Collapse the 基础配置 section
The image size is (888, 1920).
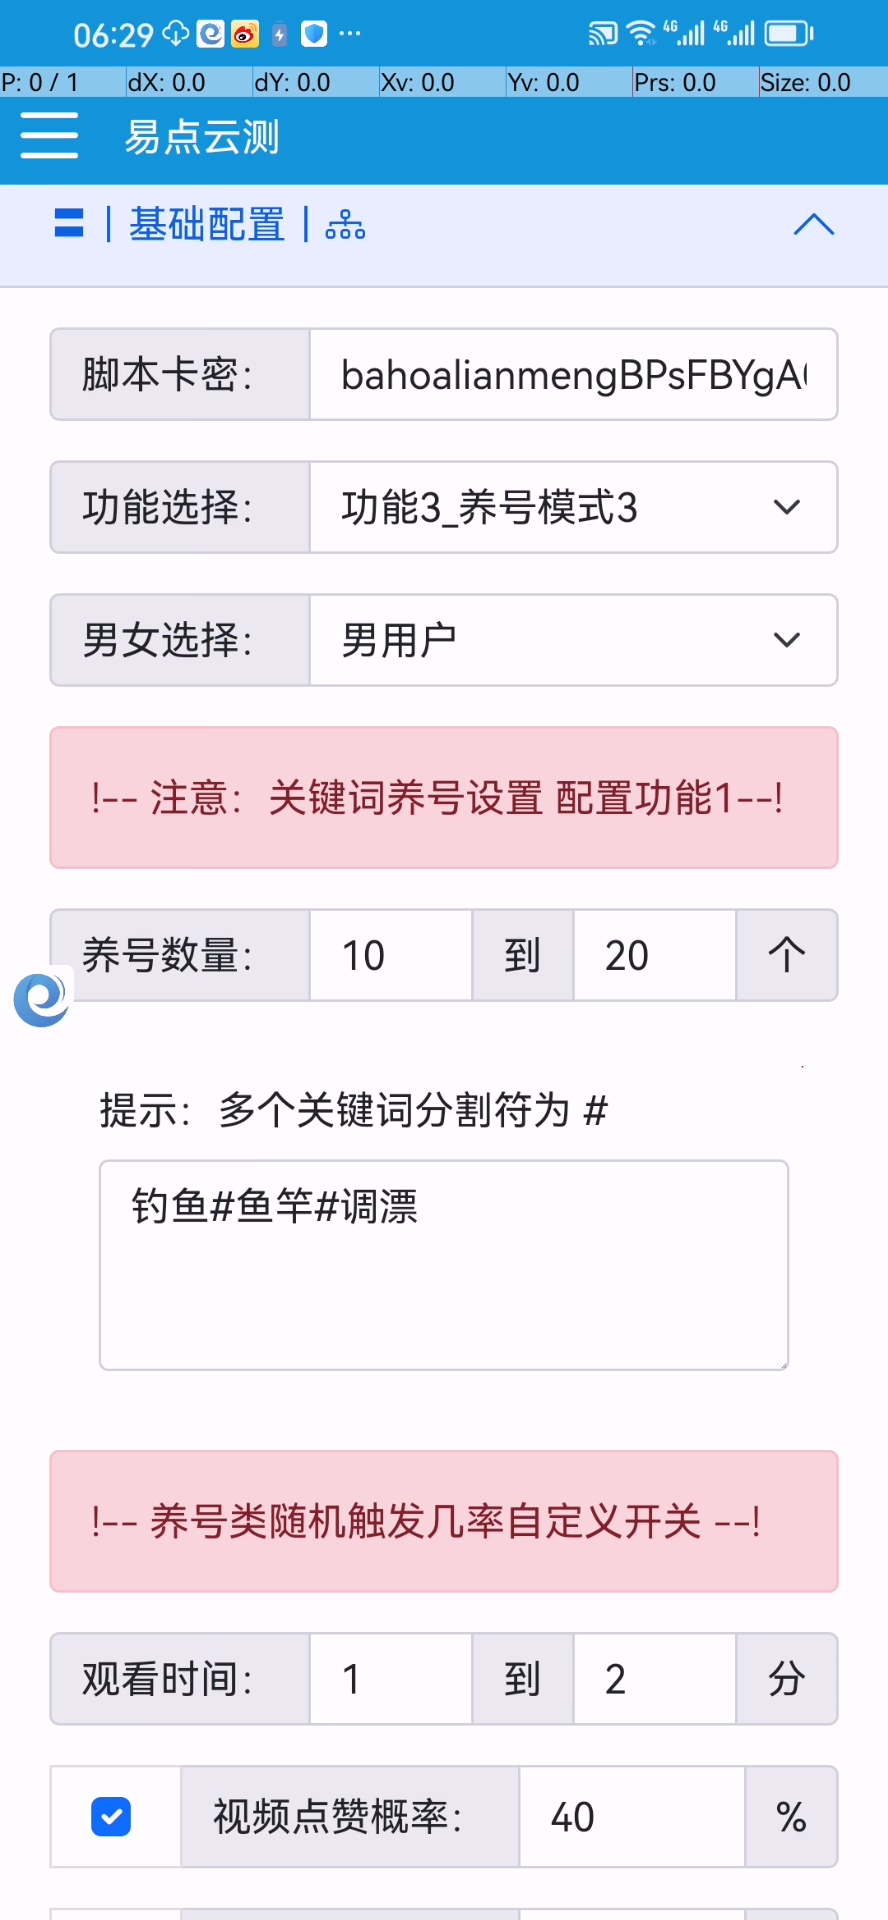[x=813, y=225]
